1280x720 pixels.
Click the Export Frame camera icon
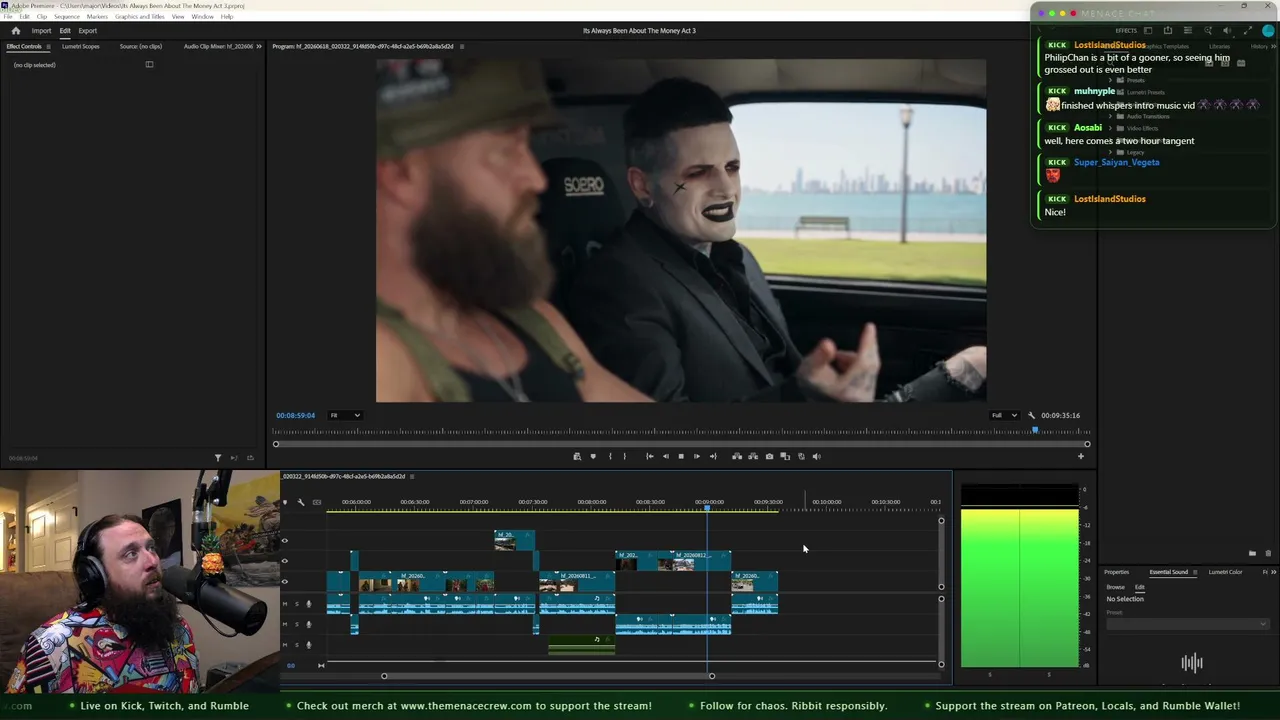point(769,457)
